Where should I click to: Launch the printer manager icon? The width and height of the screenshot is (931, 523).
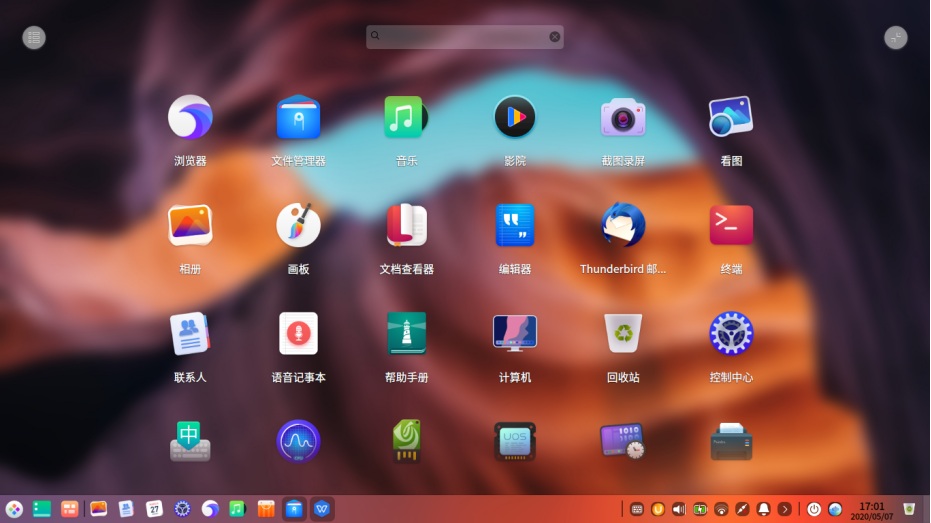731,442
